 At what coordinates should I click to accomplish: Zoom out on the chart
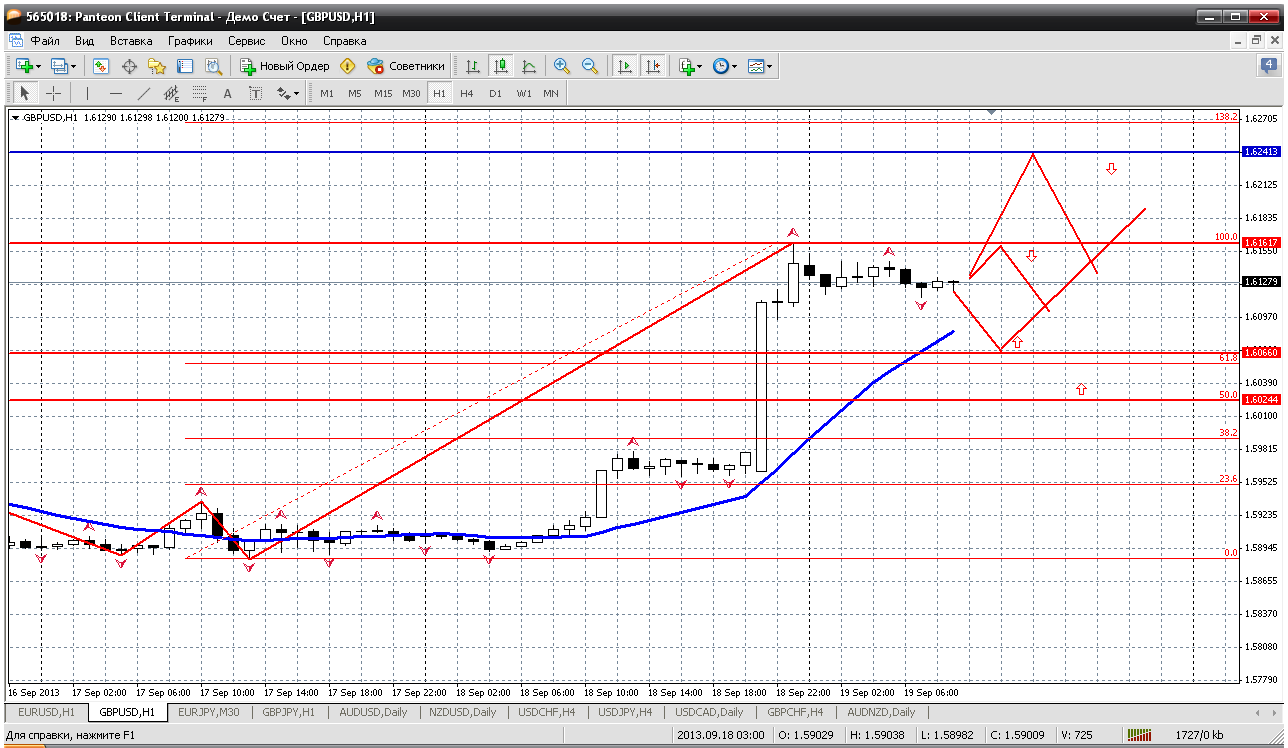590,66
